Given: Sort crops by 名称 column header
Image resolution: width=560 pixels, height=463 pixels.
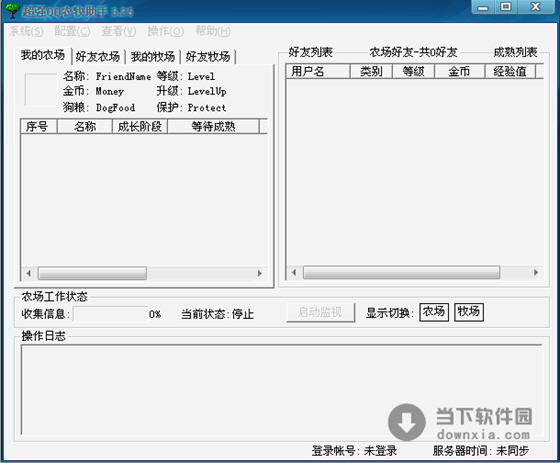Looking at the screenshot, I should coord(85,126).
